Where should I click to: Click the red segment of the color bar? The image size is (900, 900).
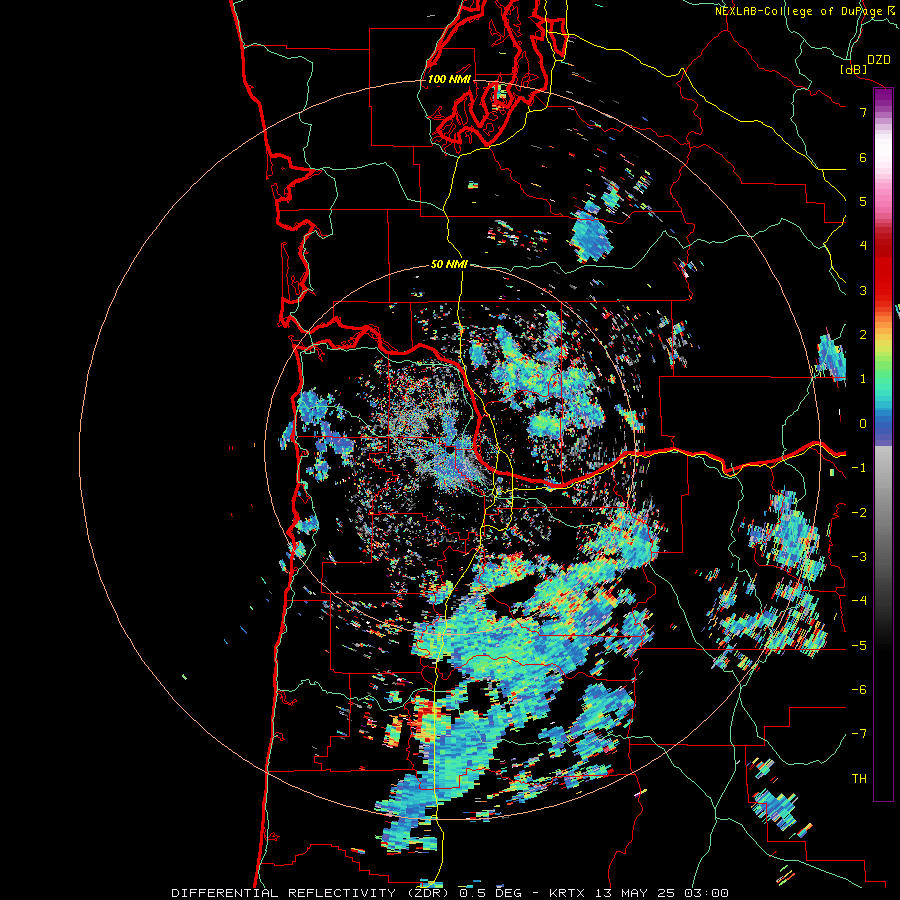coord(883,270)
